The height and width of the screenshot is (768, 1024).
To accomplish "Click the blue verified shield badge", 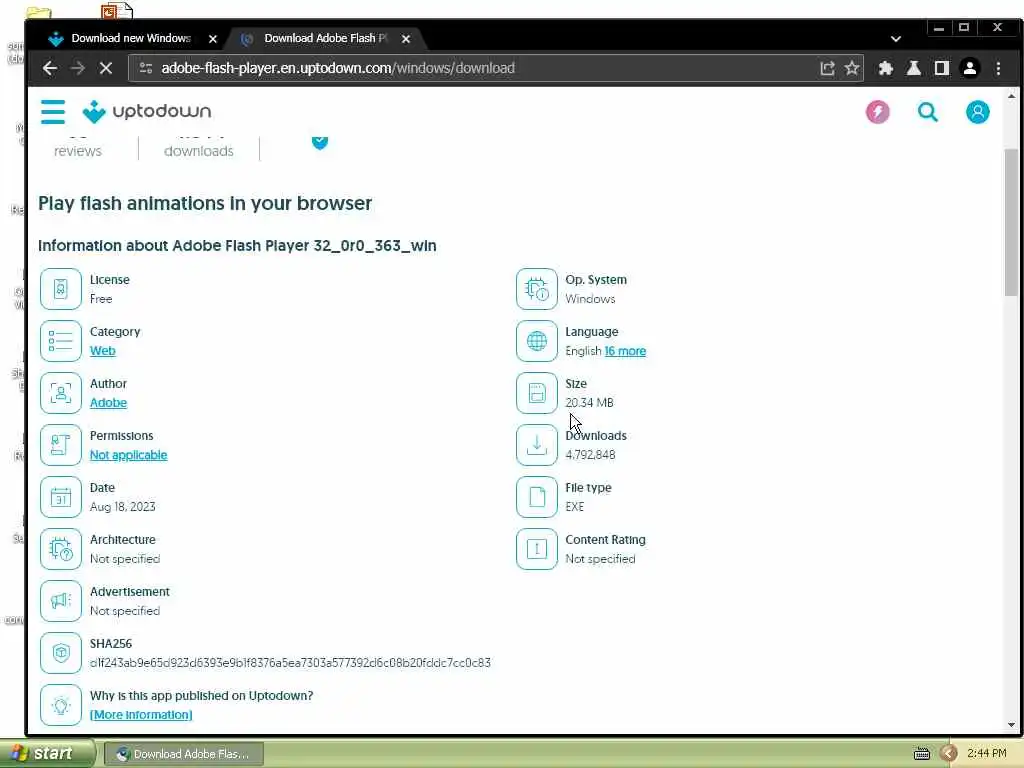I will [x=319, y=142].
